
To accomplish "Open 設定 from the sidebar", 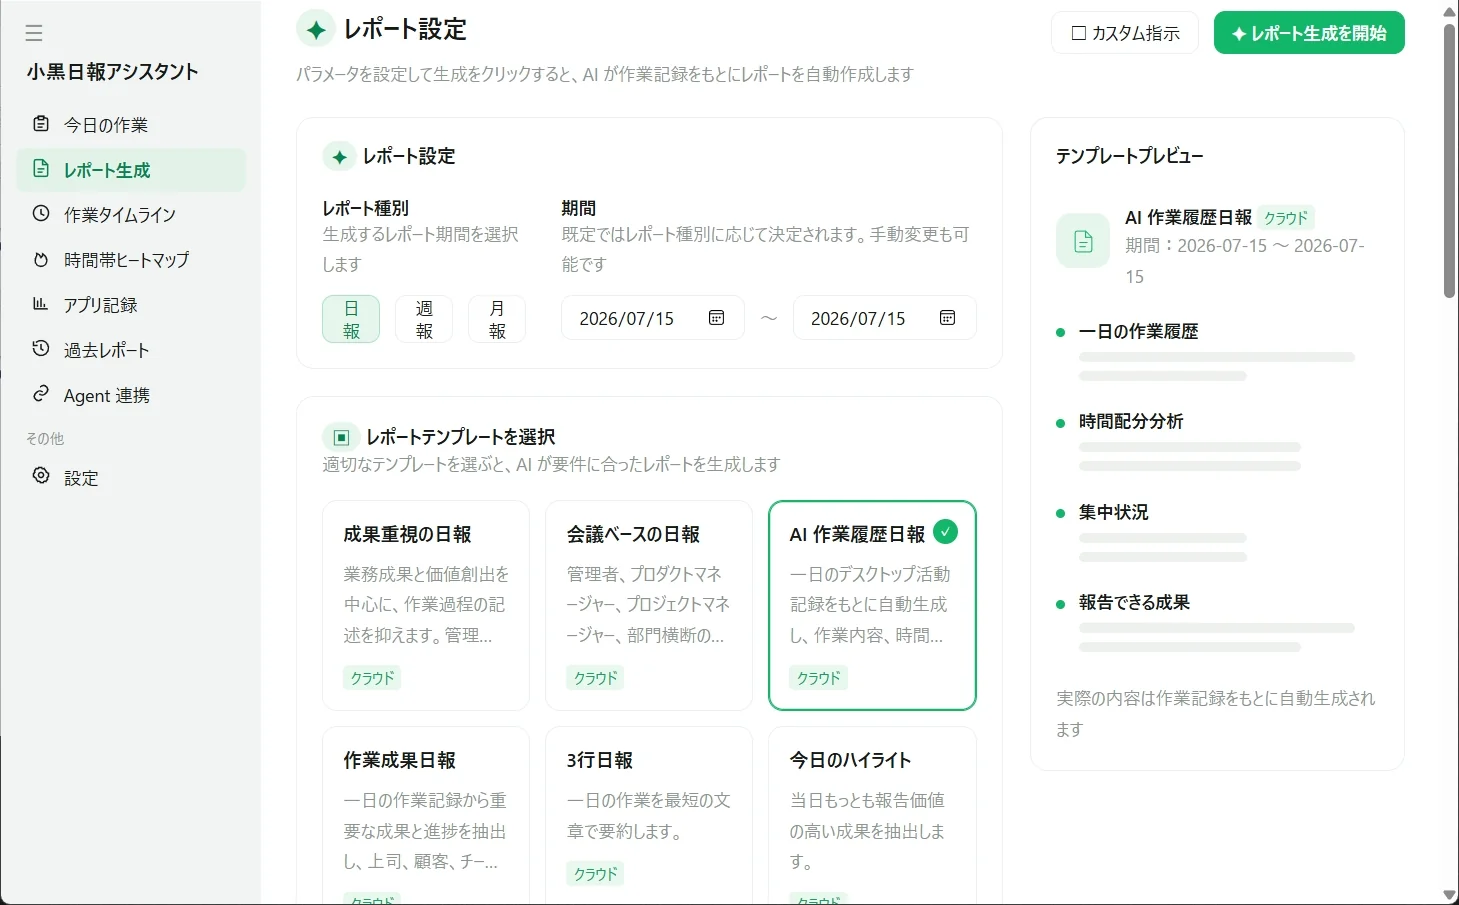I will pos(131,478).
